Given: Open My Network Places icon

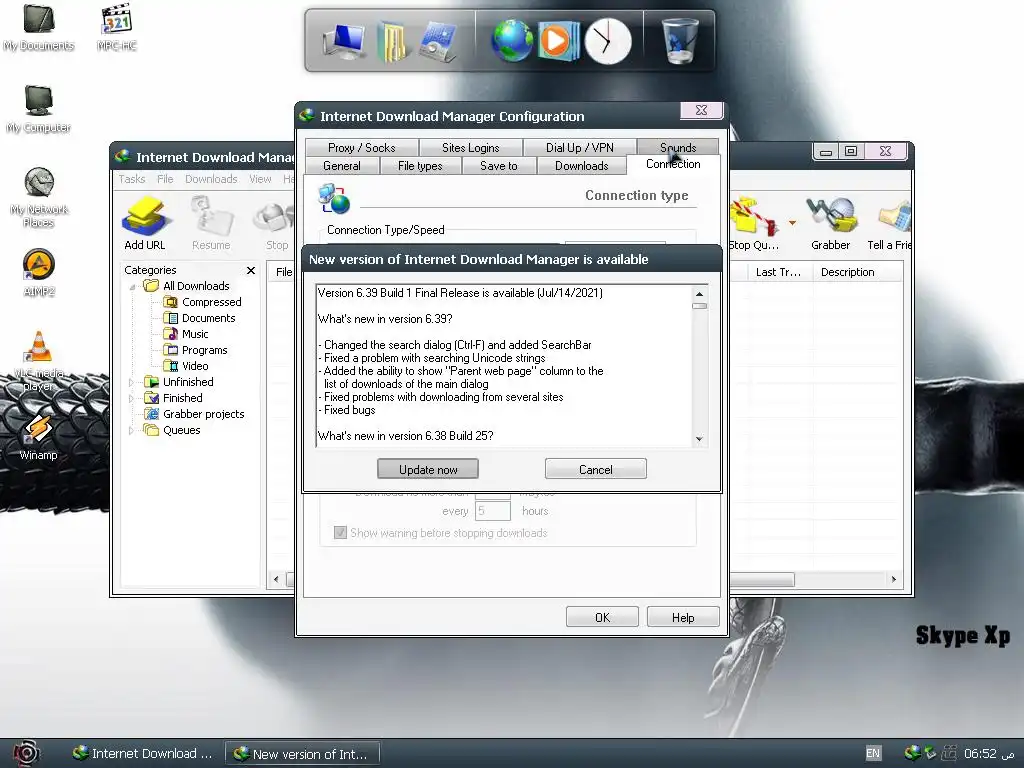Looking at the screenshot, I should pyautogui.click(x=39, y=197).
